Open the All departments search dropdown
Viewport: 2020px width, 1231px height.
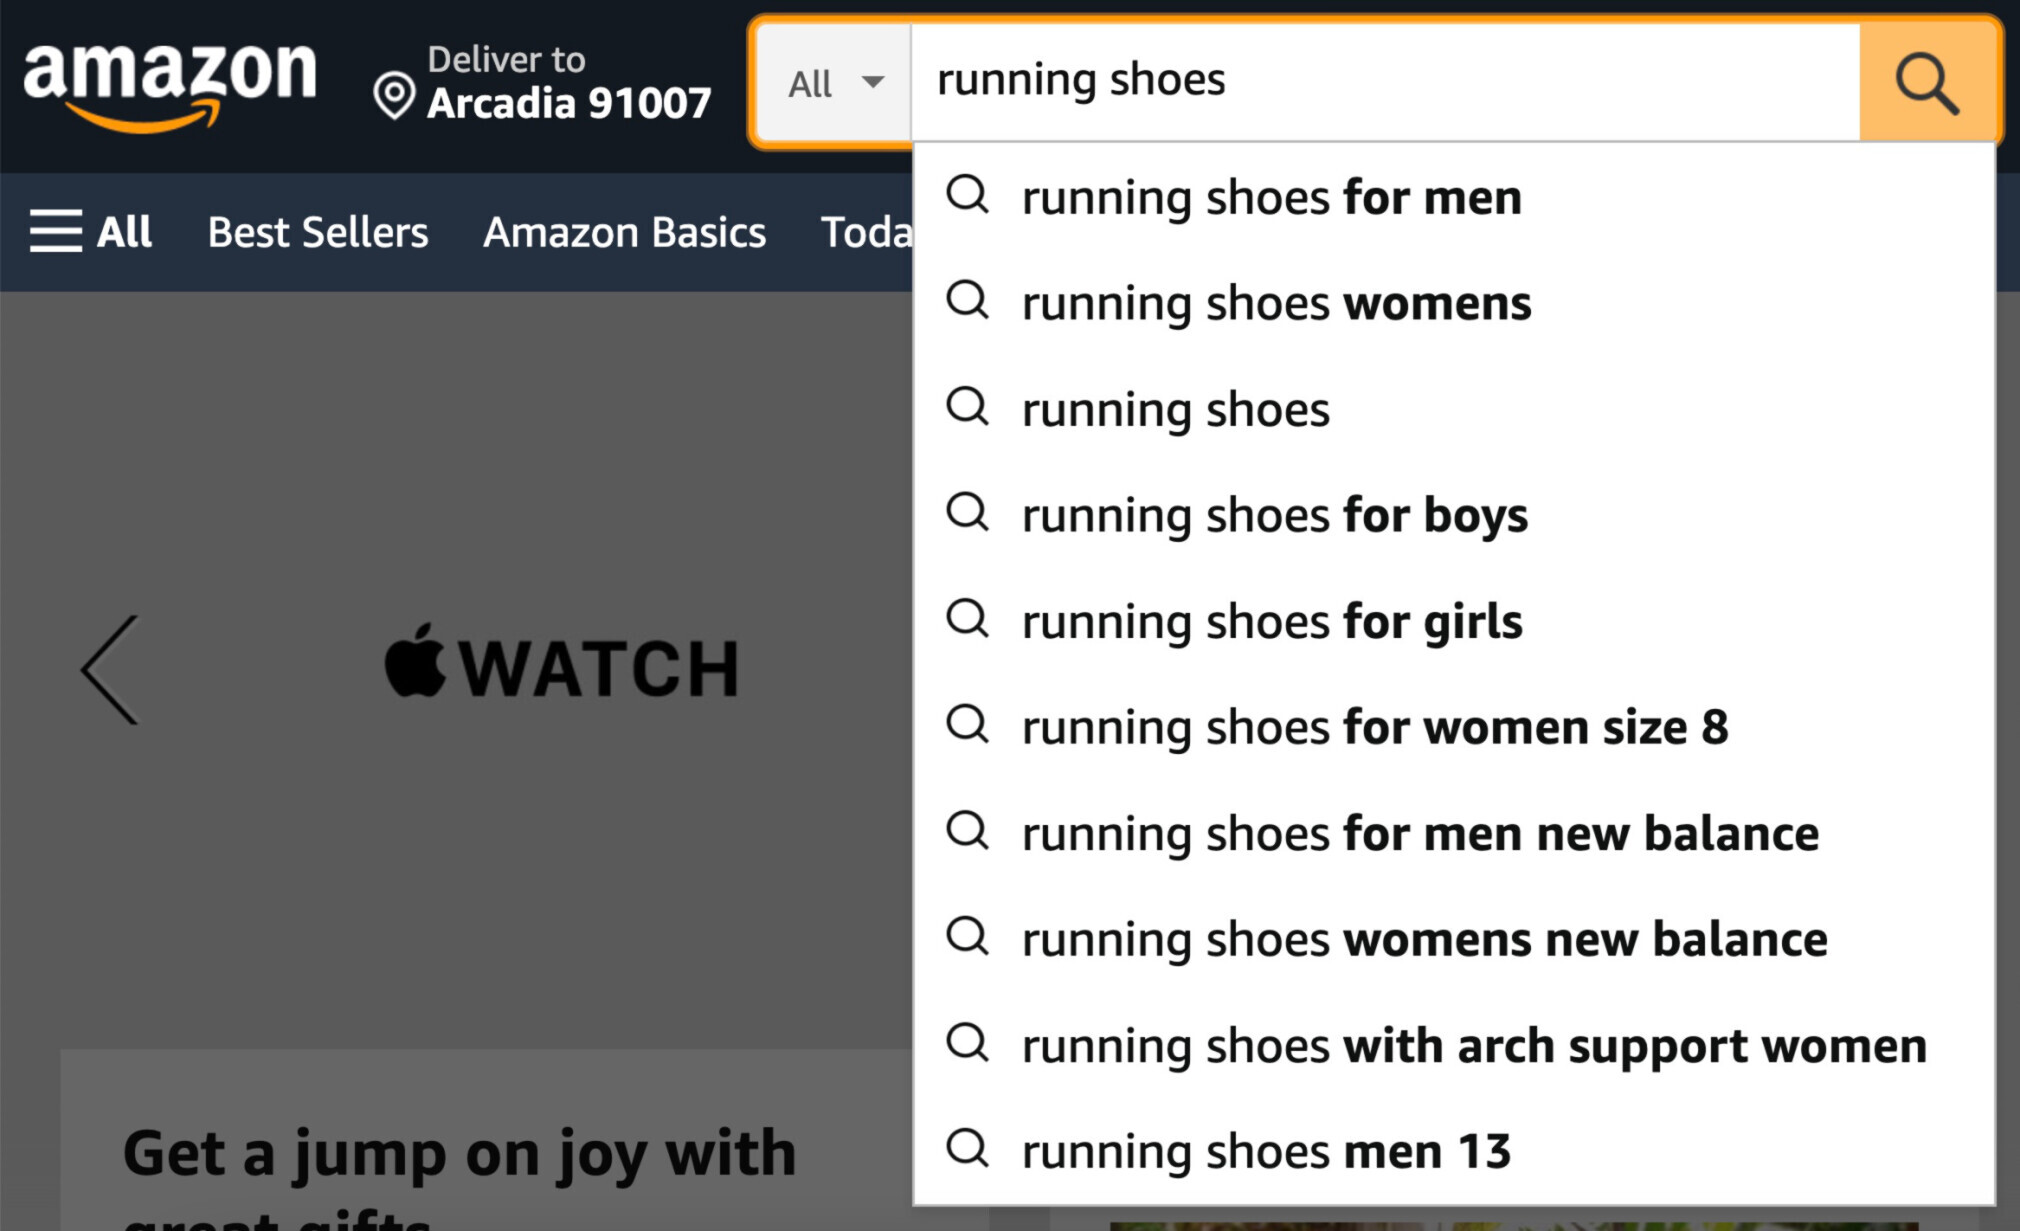[x=834, y=83]
